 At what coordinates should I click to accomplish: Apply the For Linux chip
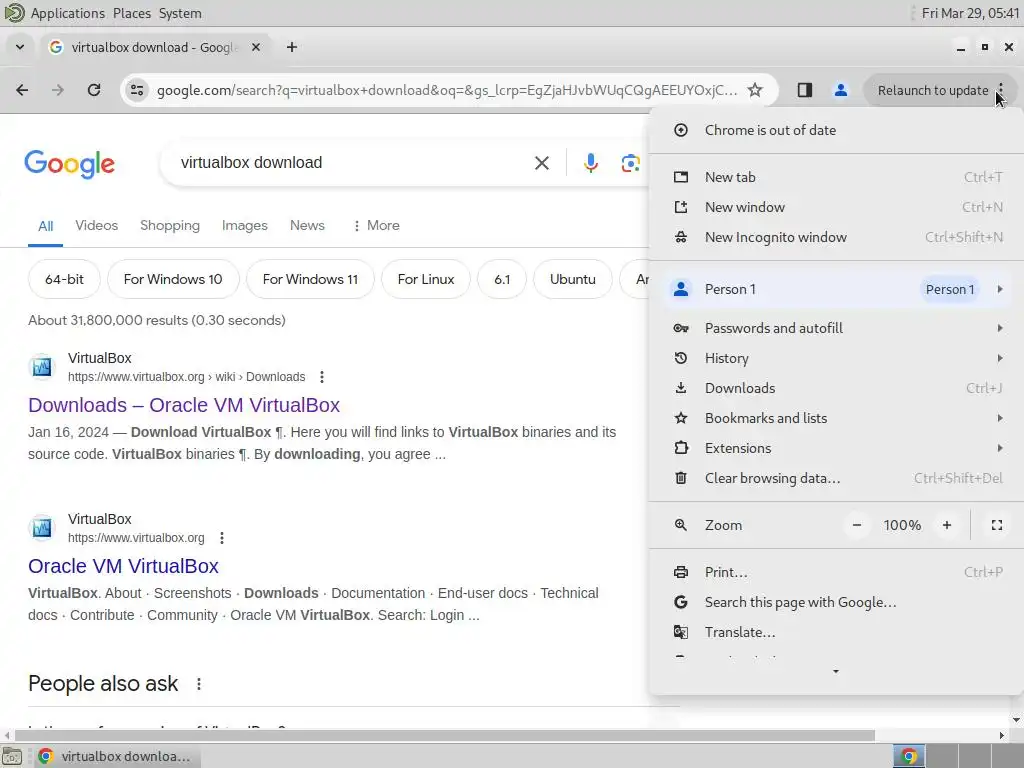426,279
